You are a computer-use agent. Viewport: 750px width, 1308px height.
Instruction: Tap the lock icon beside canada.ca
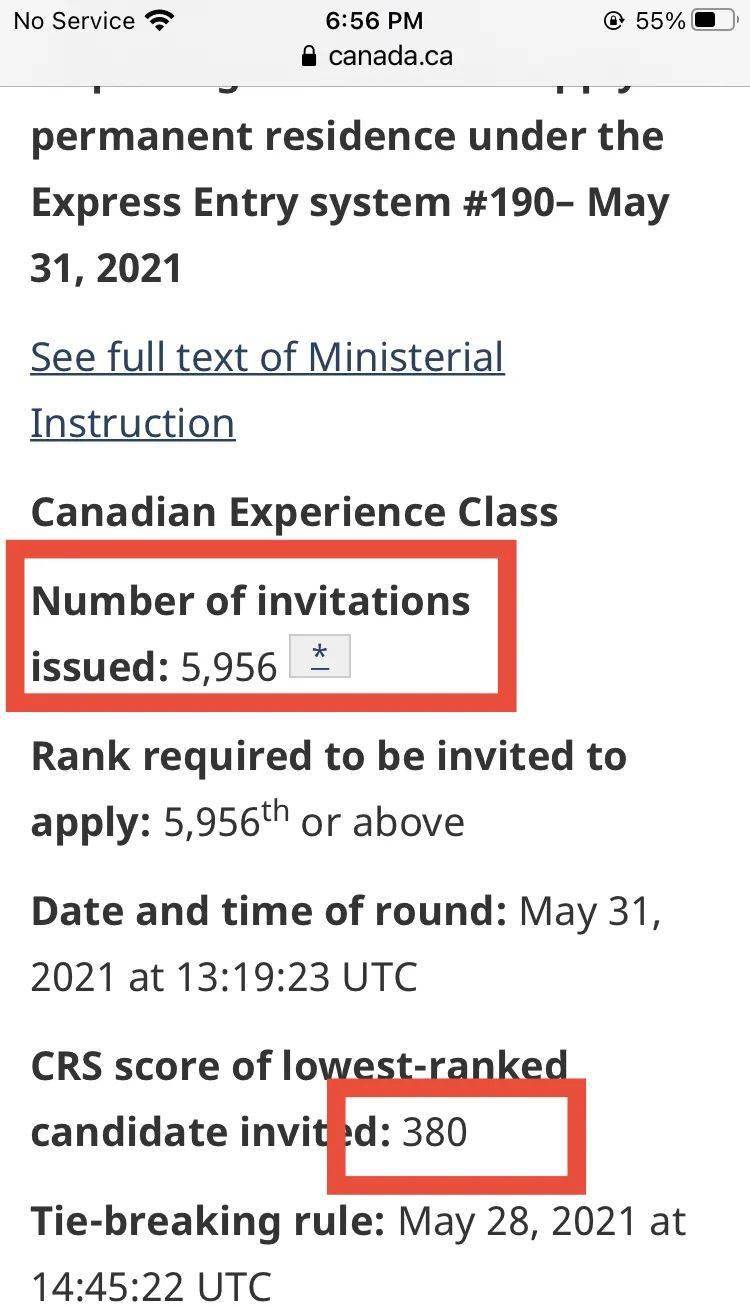(x=309, y=56)
